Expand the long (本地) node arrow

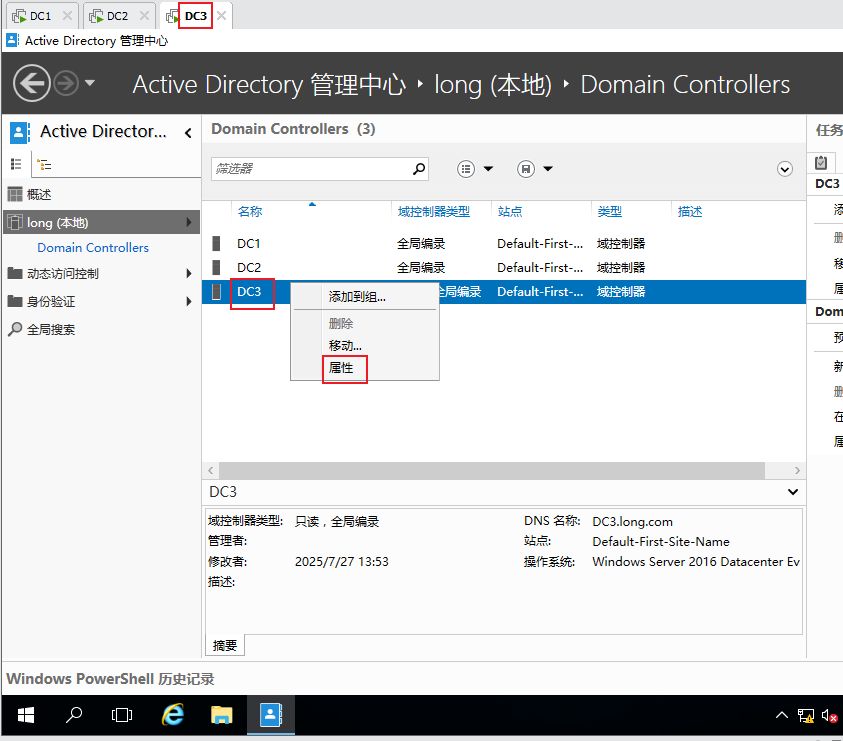coord(189,222)
